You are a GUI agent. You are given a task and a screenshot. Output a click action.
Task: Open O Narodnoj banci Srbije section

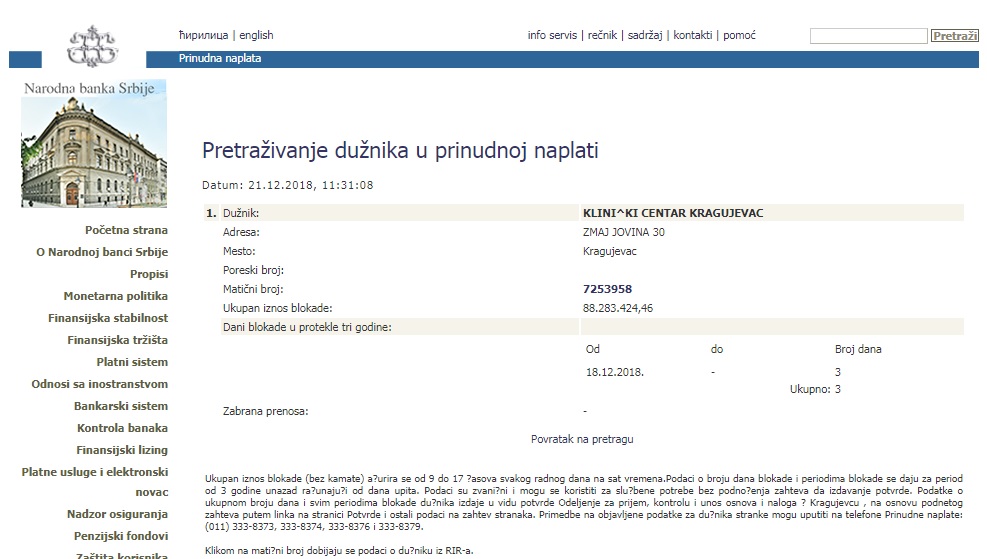(101, 252)
